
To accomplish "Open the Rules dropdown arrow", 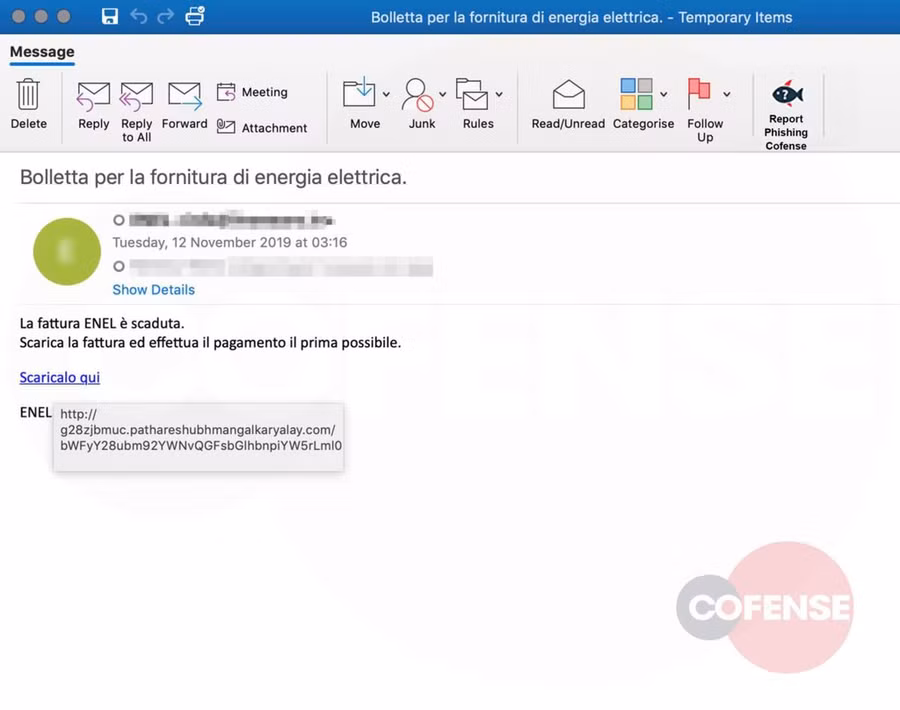I will (x=499, y=95).
